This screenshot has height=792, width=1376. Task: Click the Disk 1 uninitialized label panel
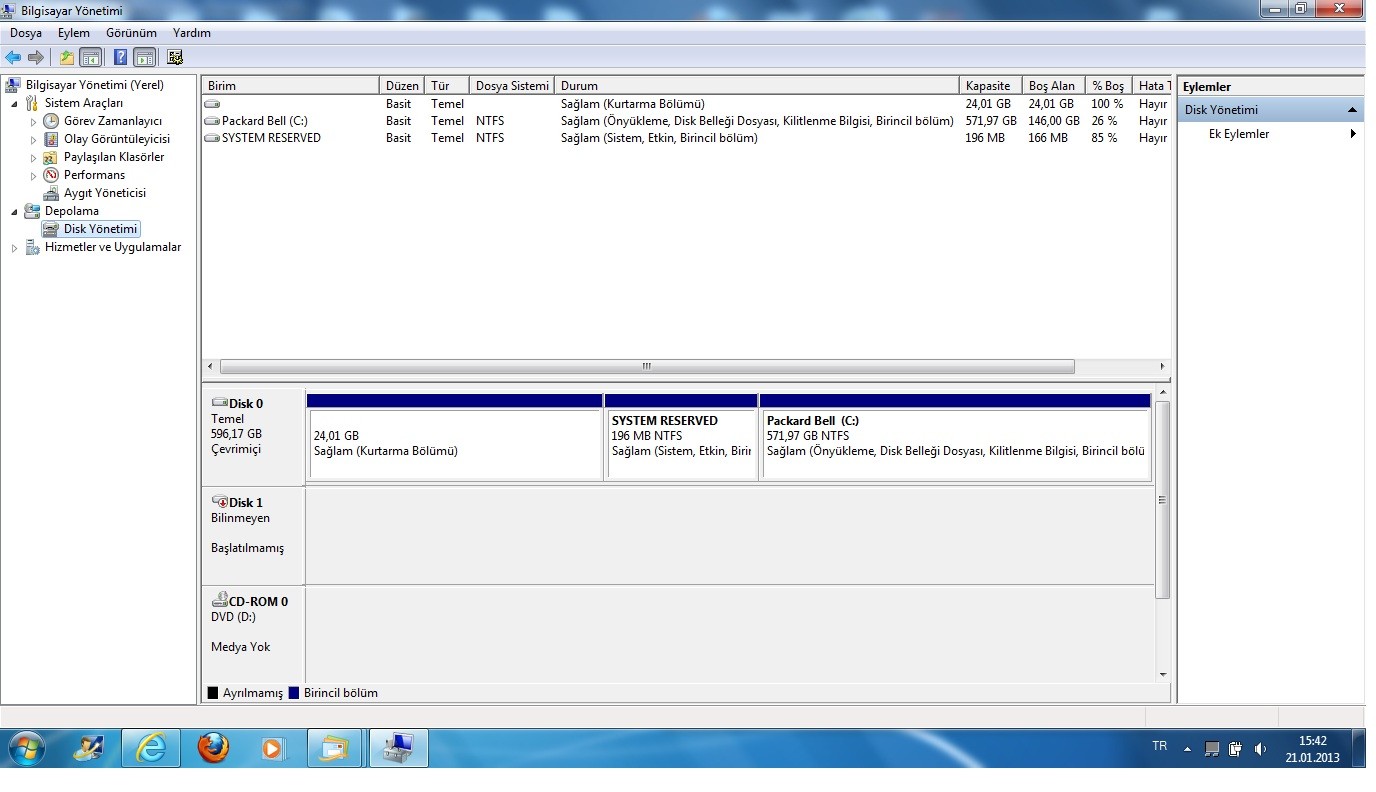[x=254, y=535]
